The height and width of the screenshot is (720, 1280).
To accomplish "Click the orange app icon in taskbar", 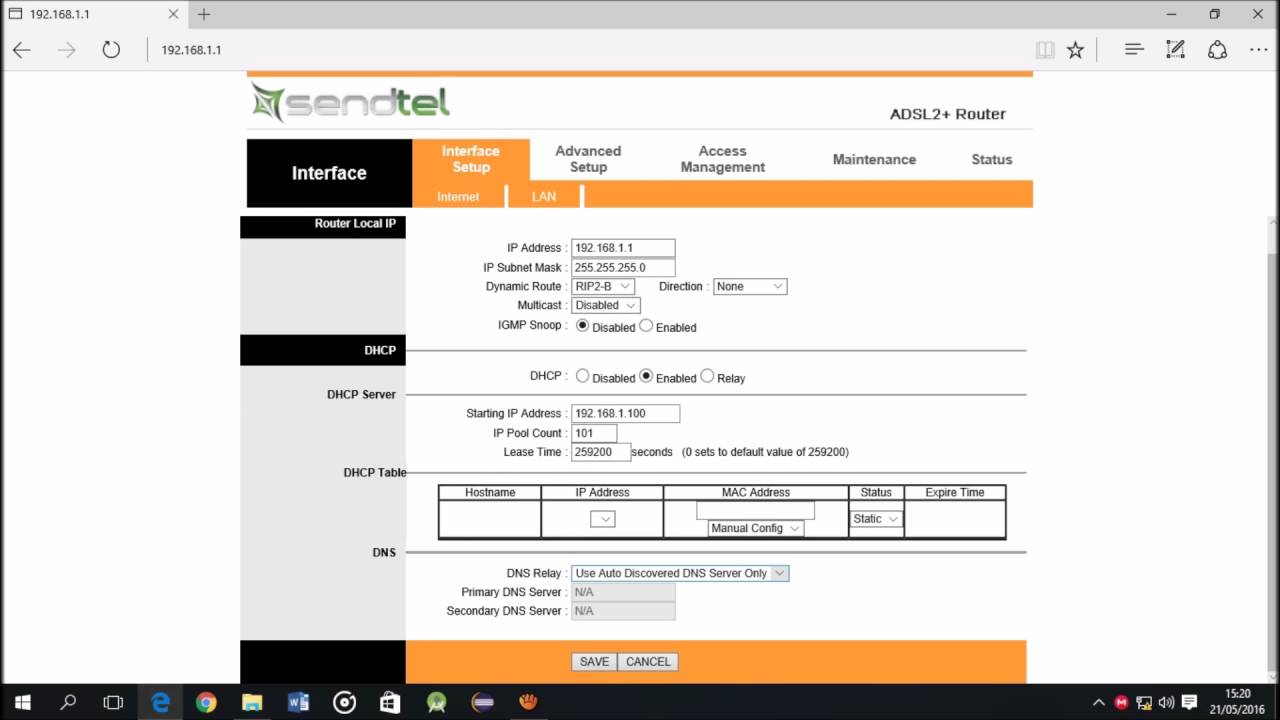I will point(528,702).
